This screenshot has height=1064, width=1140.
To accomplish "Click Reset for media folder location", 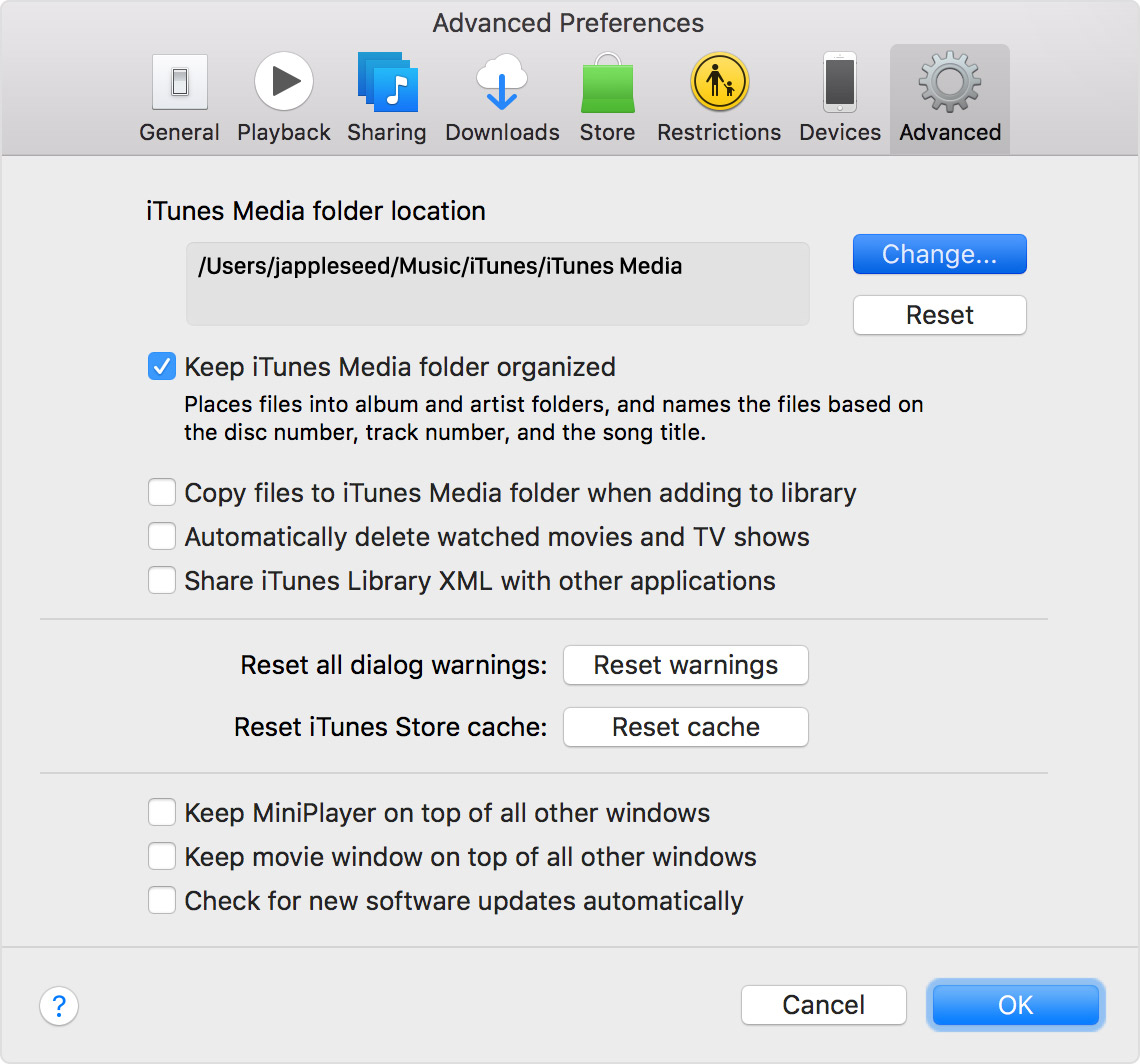I will click(x=939, y=315).
